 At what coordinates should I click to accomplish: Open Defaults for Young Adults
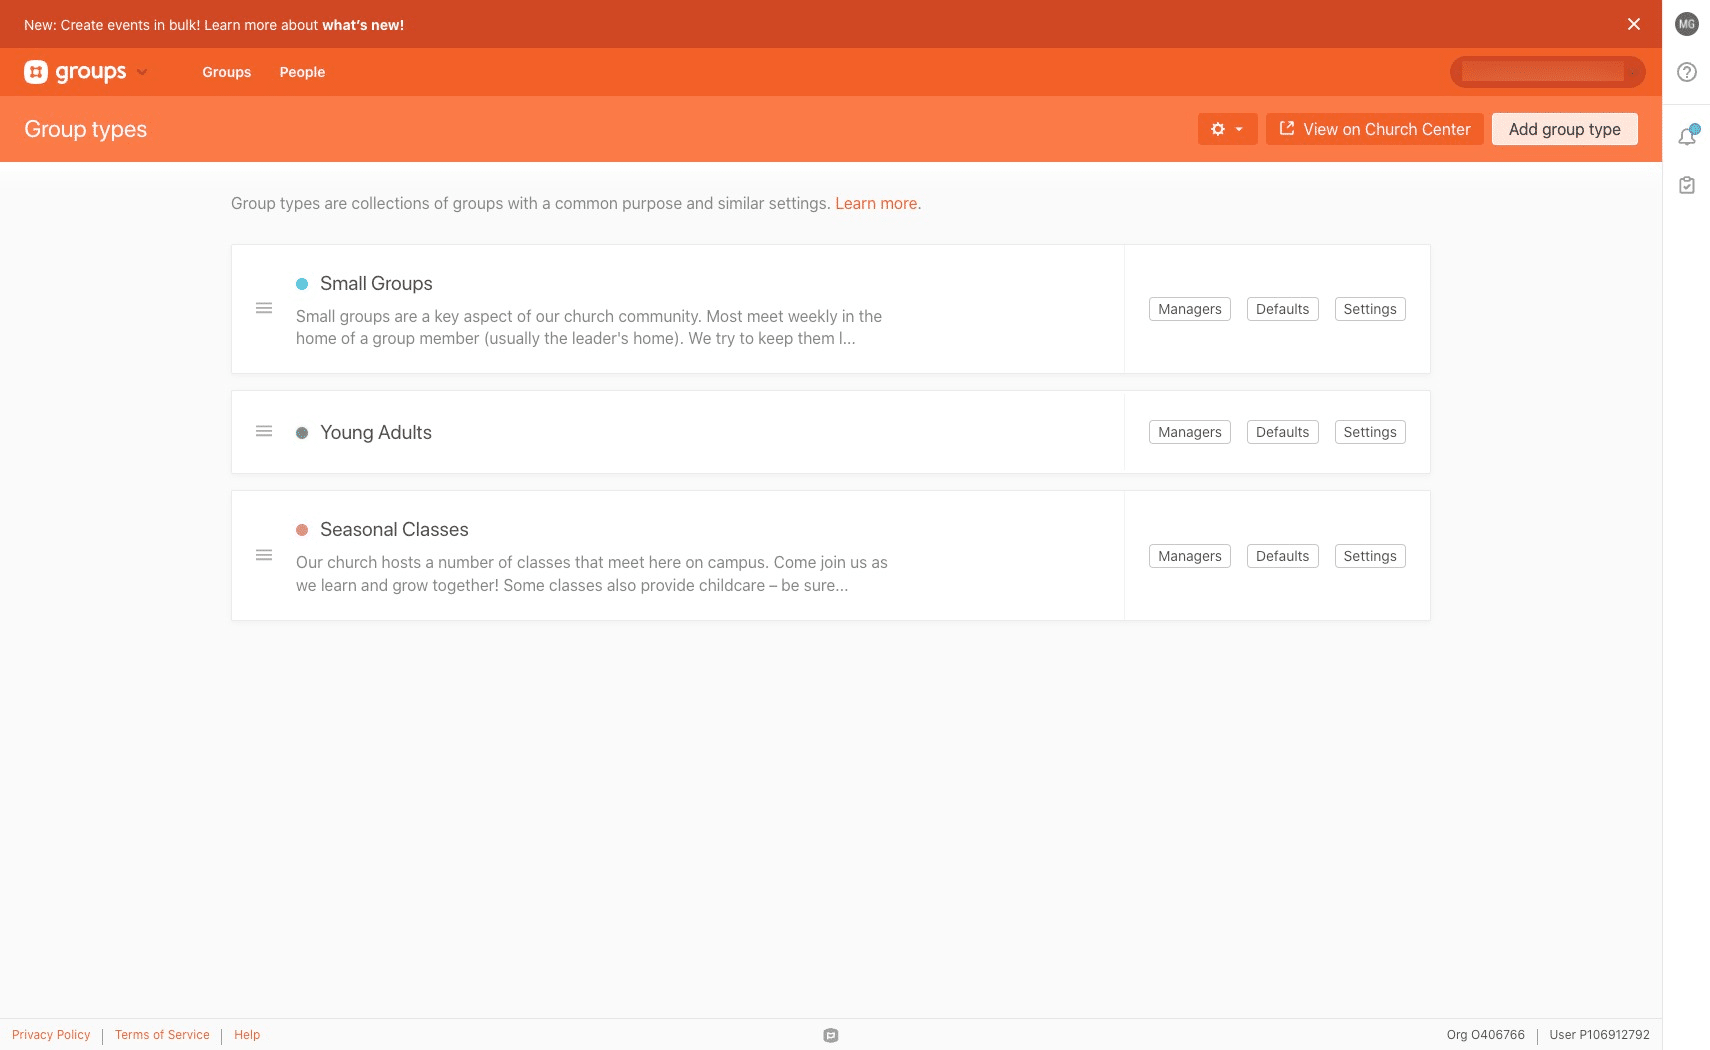(x=1282, y=432)
